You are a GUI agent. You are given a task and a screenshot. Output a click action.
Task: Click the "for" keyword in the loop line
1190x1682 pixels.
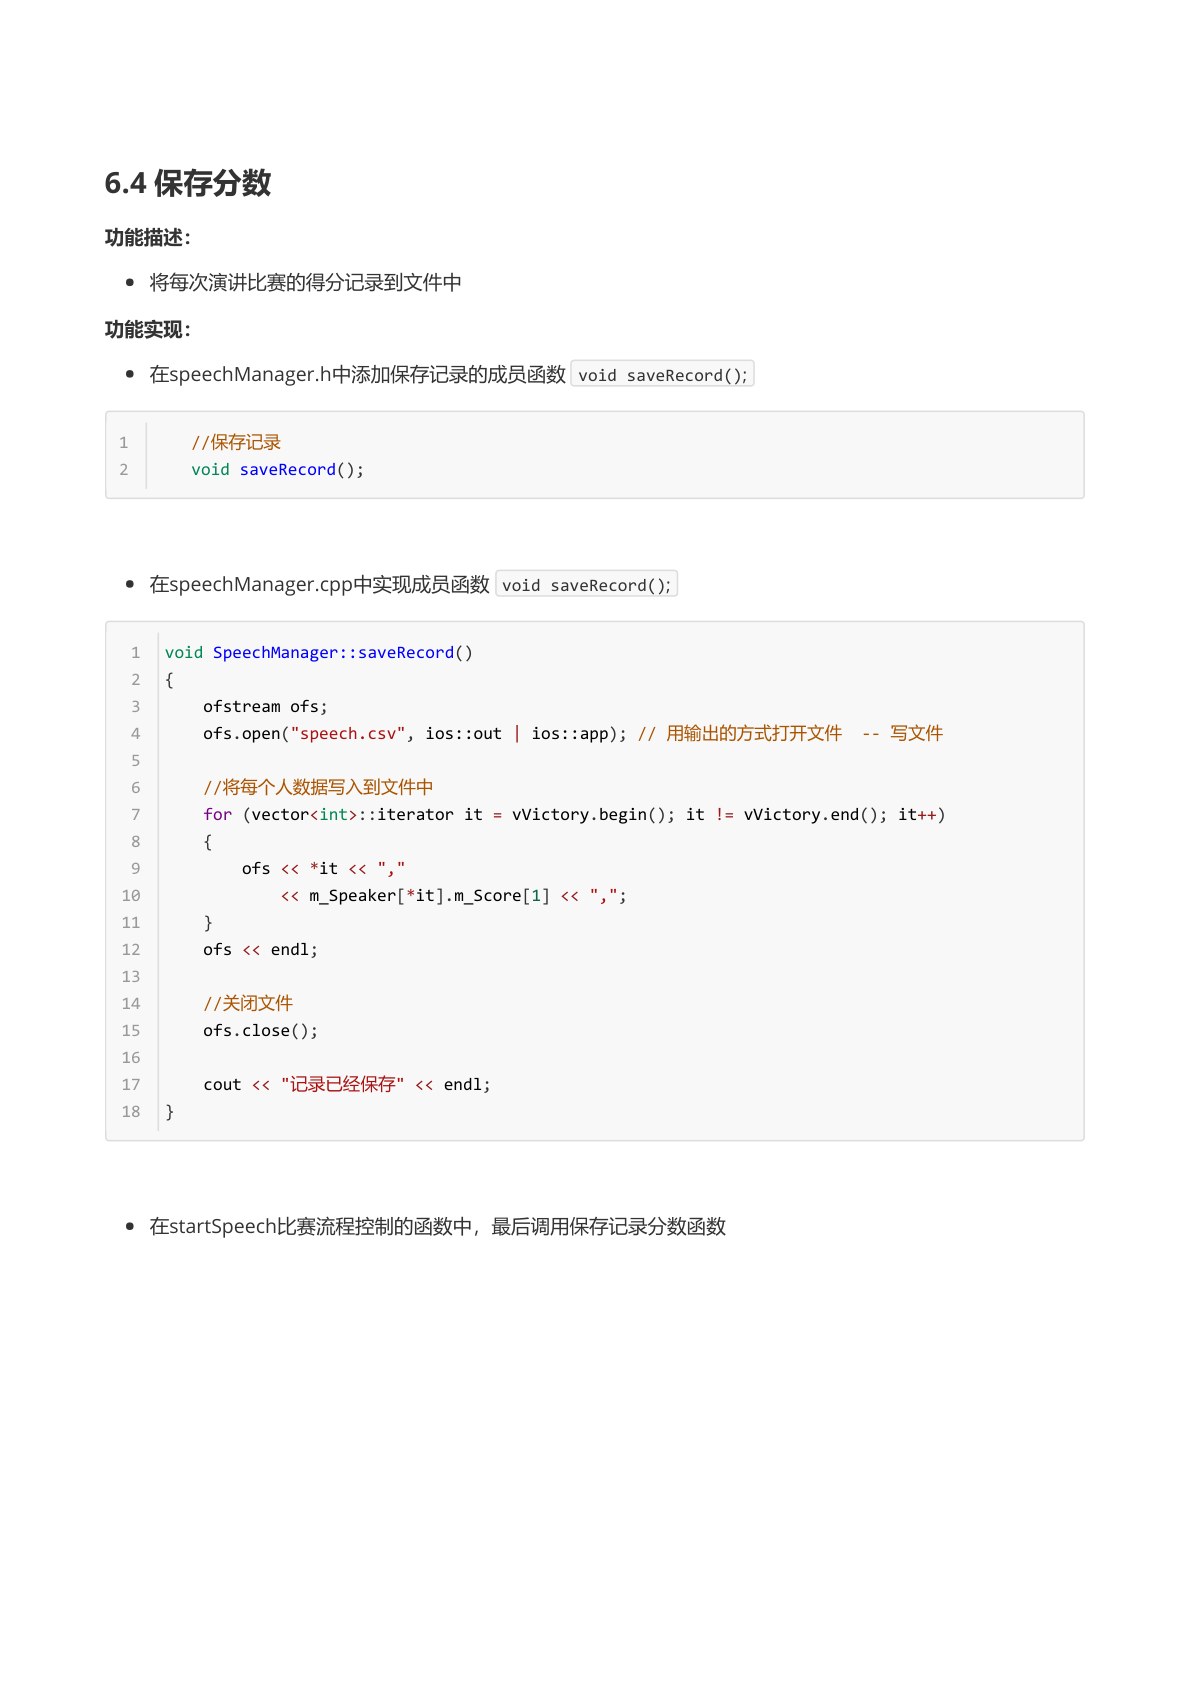(x=217, y=815)
